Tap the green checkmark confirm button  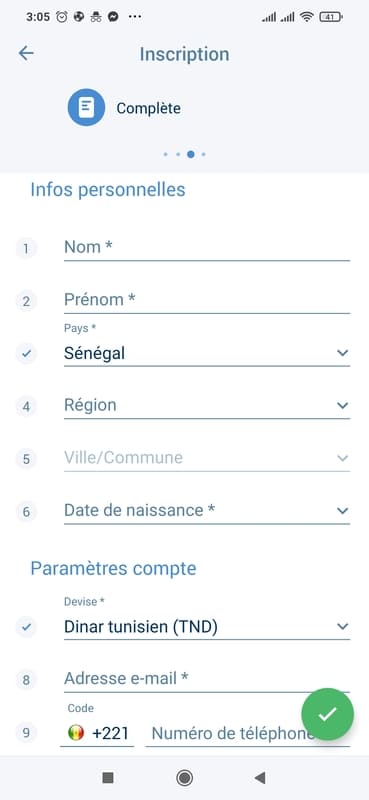point(327,714)
